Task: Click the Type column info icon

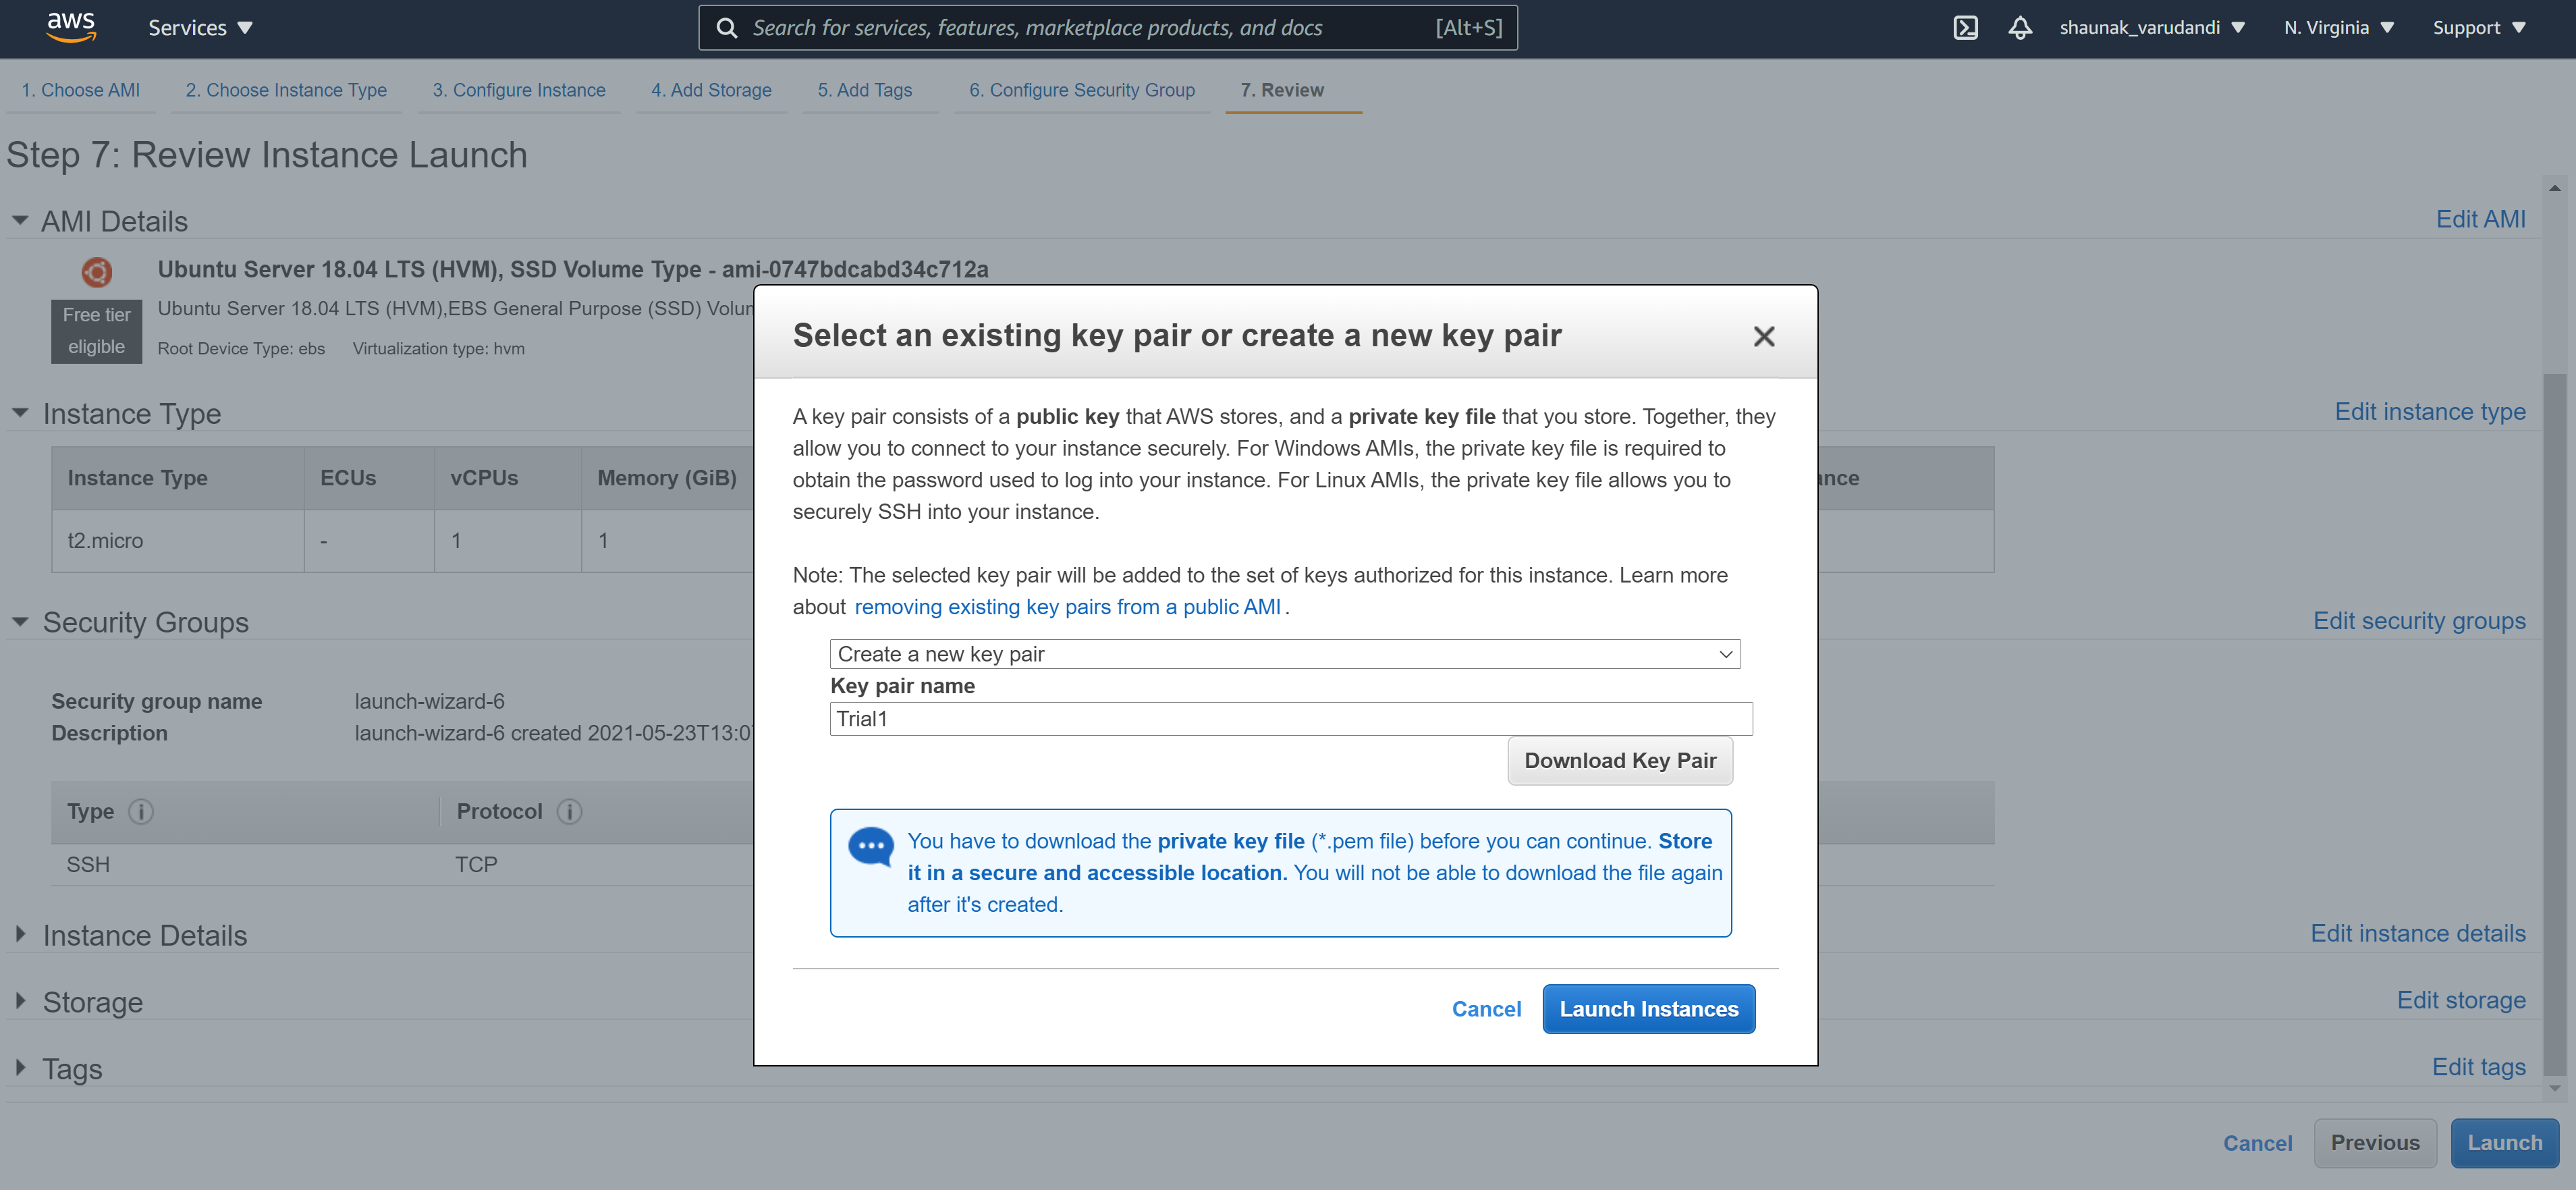Action: pos(141,812)
